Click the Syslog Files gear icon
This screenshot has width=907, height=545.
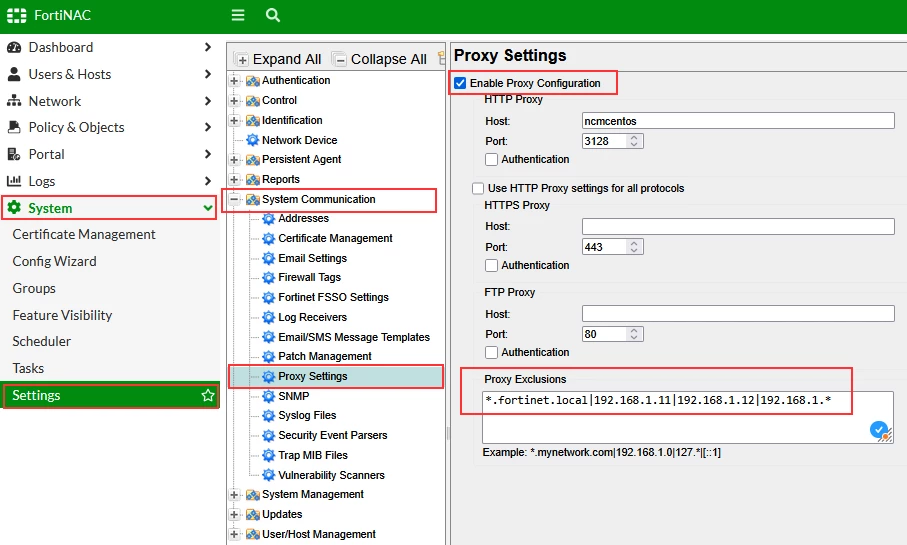pyautogui.click(x=268, y=416)
